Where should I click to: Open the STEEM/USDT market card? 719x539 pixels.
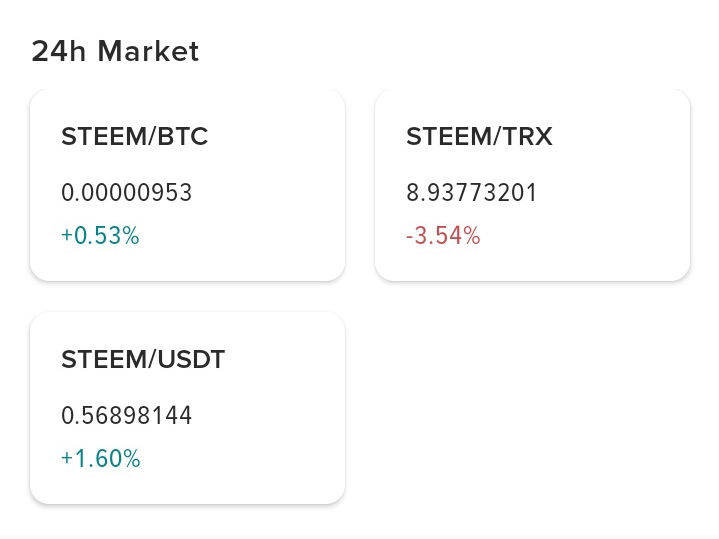tap(187, 408)
